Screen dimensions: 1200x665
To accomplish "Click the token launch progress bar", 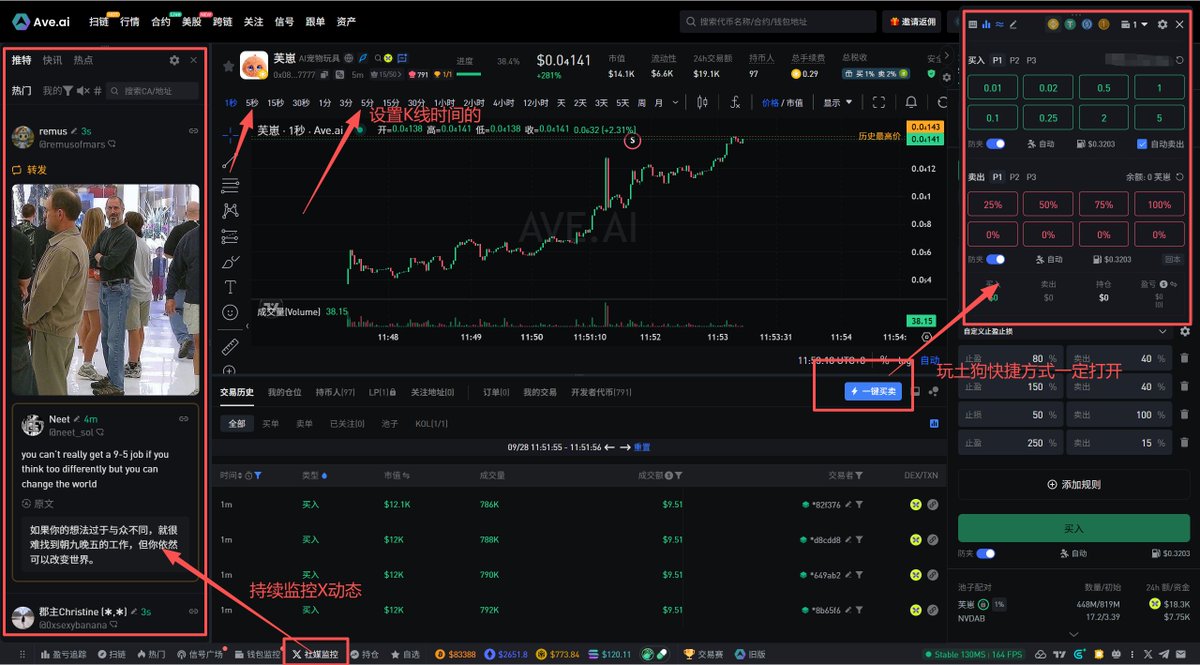I will [x=467, y=73].
